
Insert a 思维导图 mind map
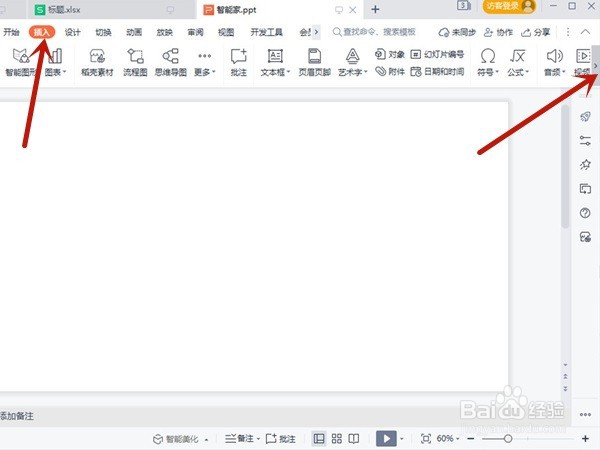click(171, 62)
